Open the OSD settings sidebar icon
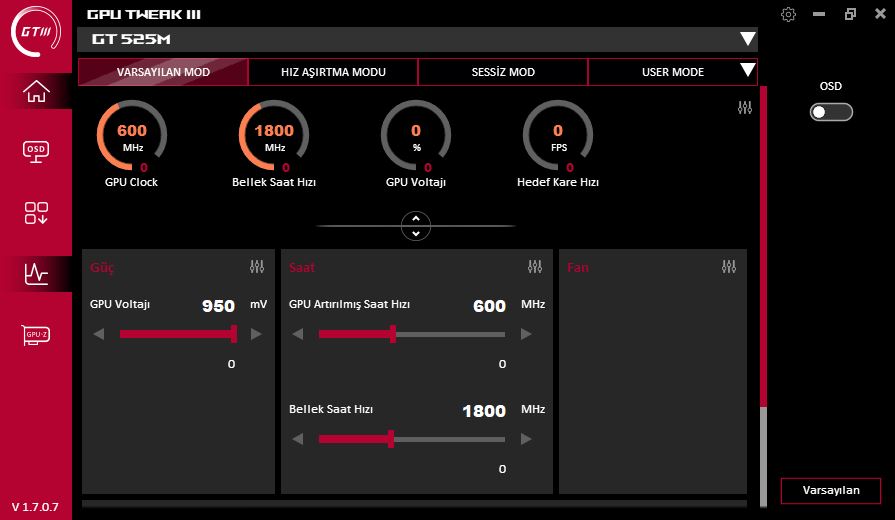Image resolution: width=895 pixels, height=520 pixels. (x=36, y=152)
